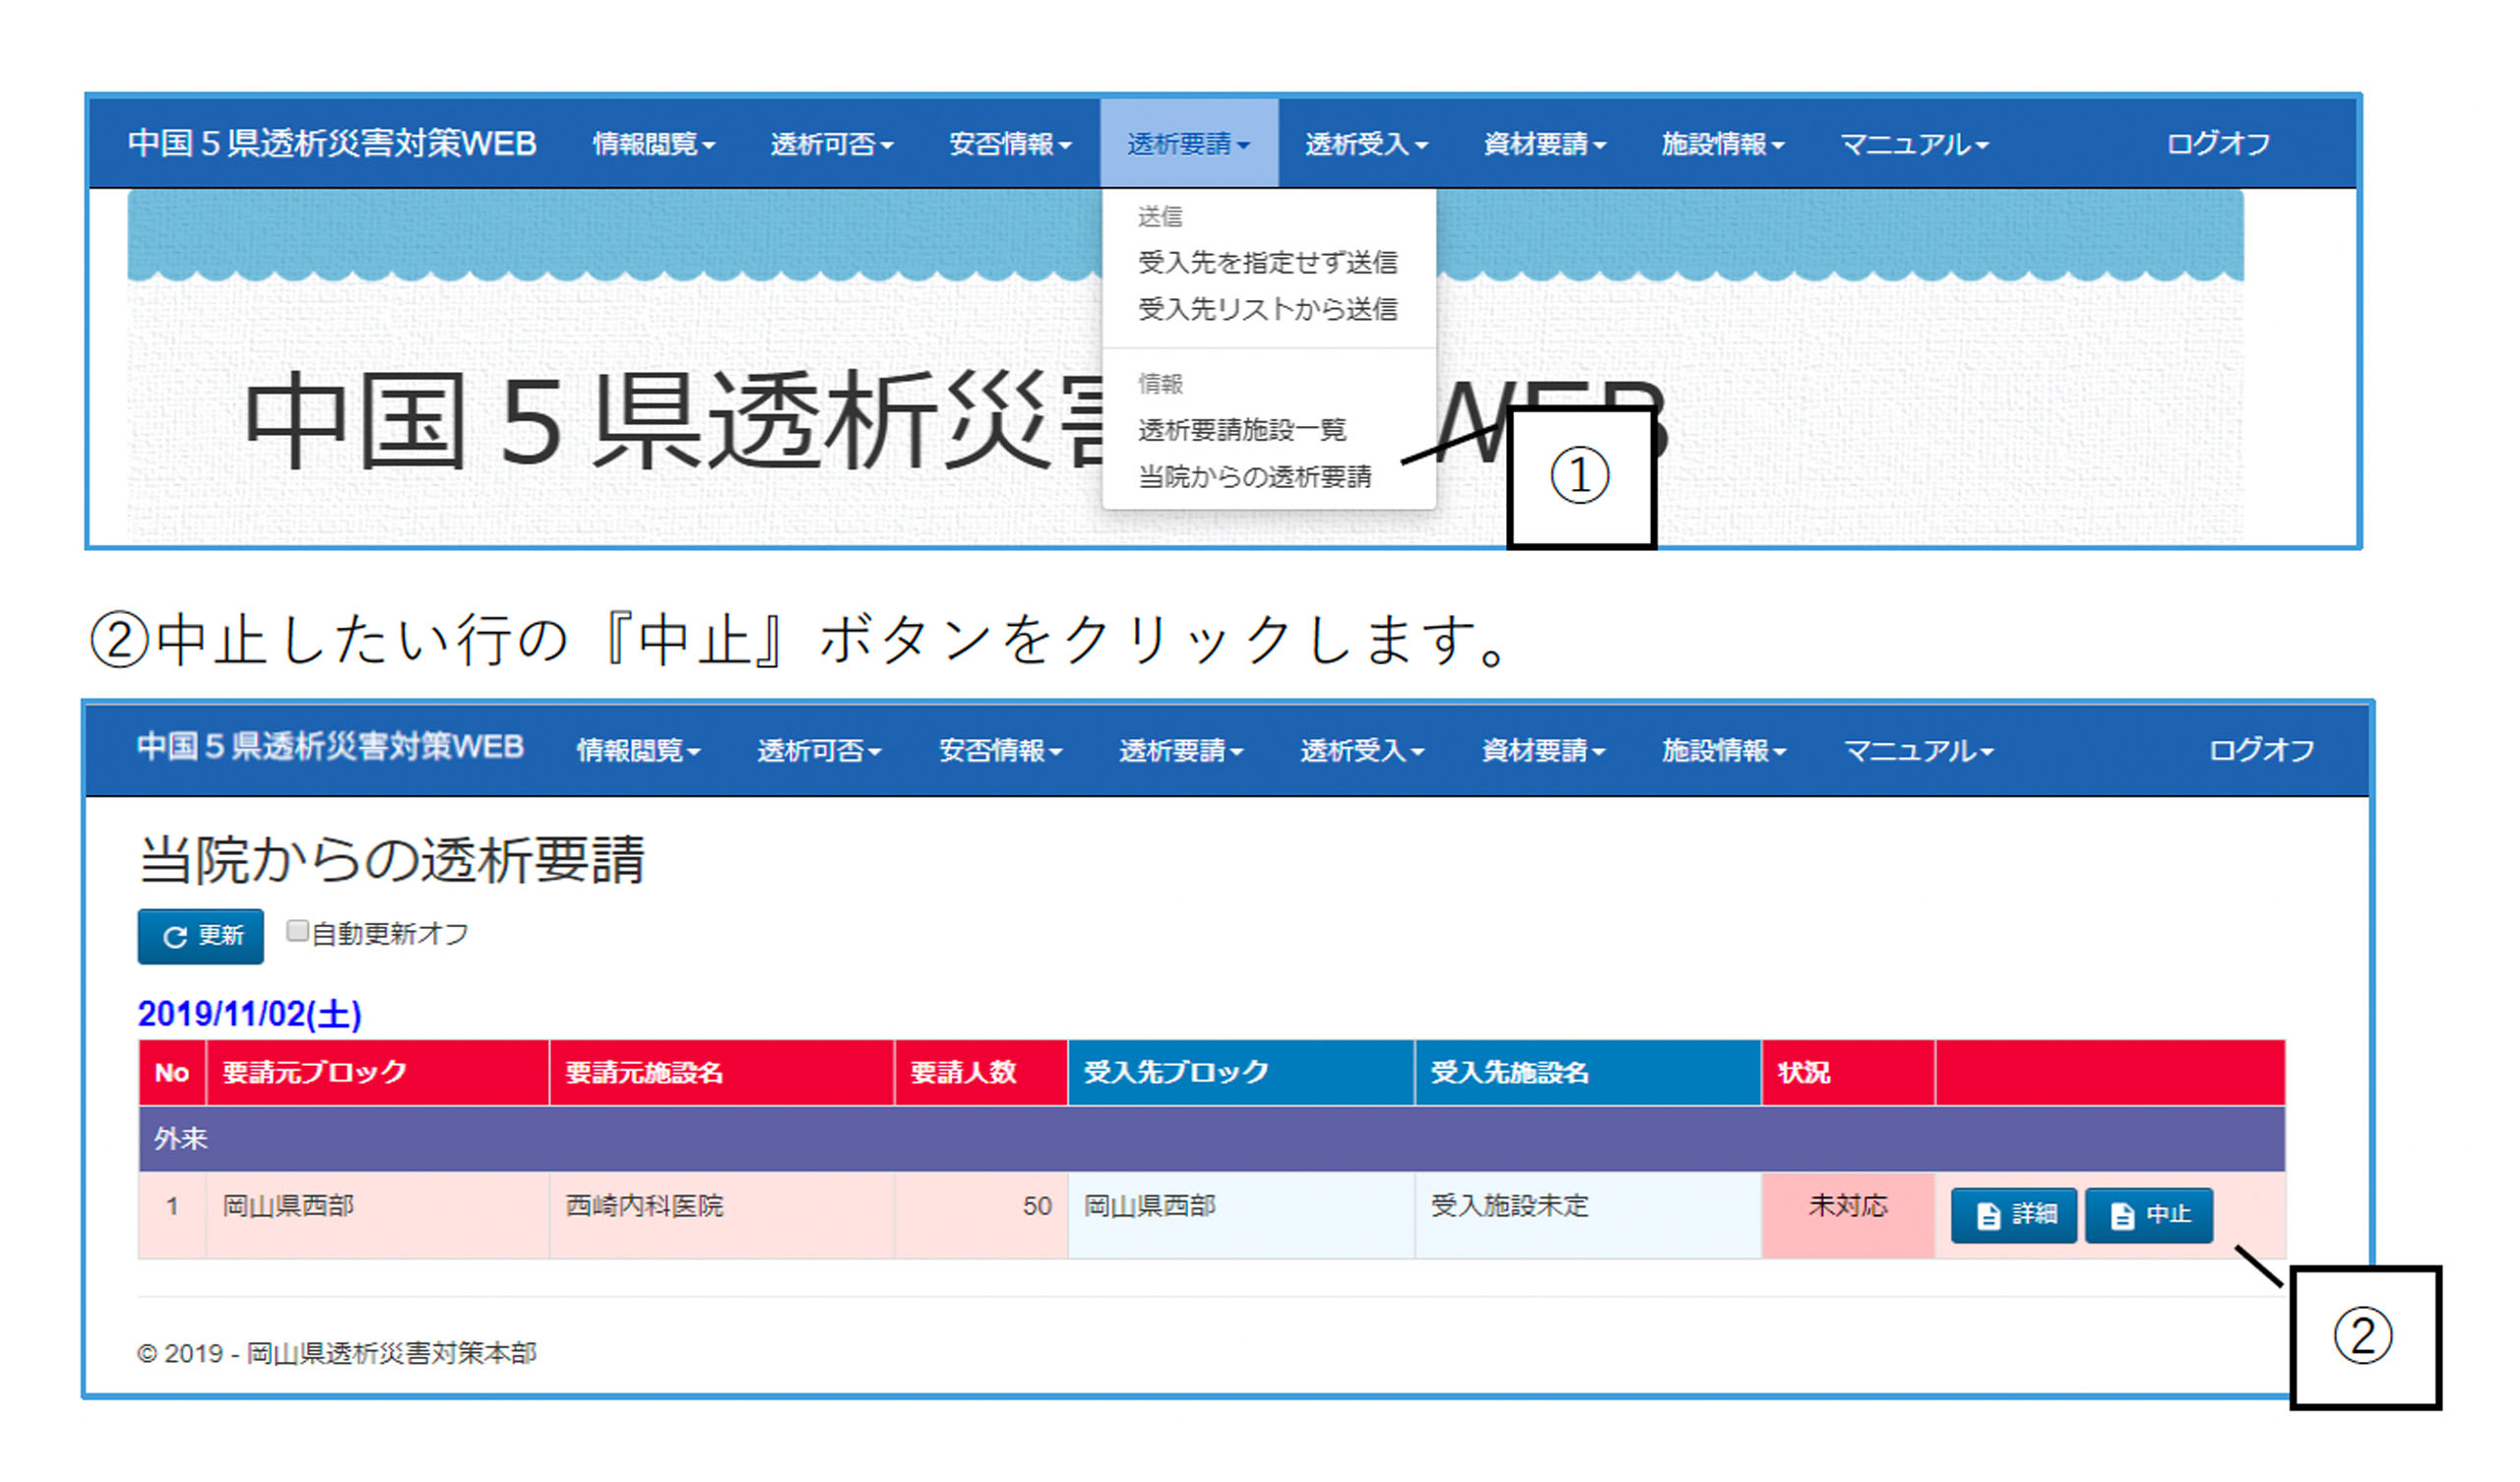Click 中国5県透析災害対策WEB brand link in top navbar

coord(332,144)
